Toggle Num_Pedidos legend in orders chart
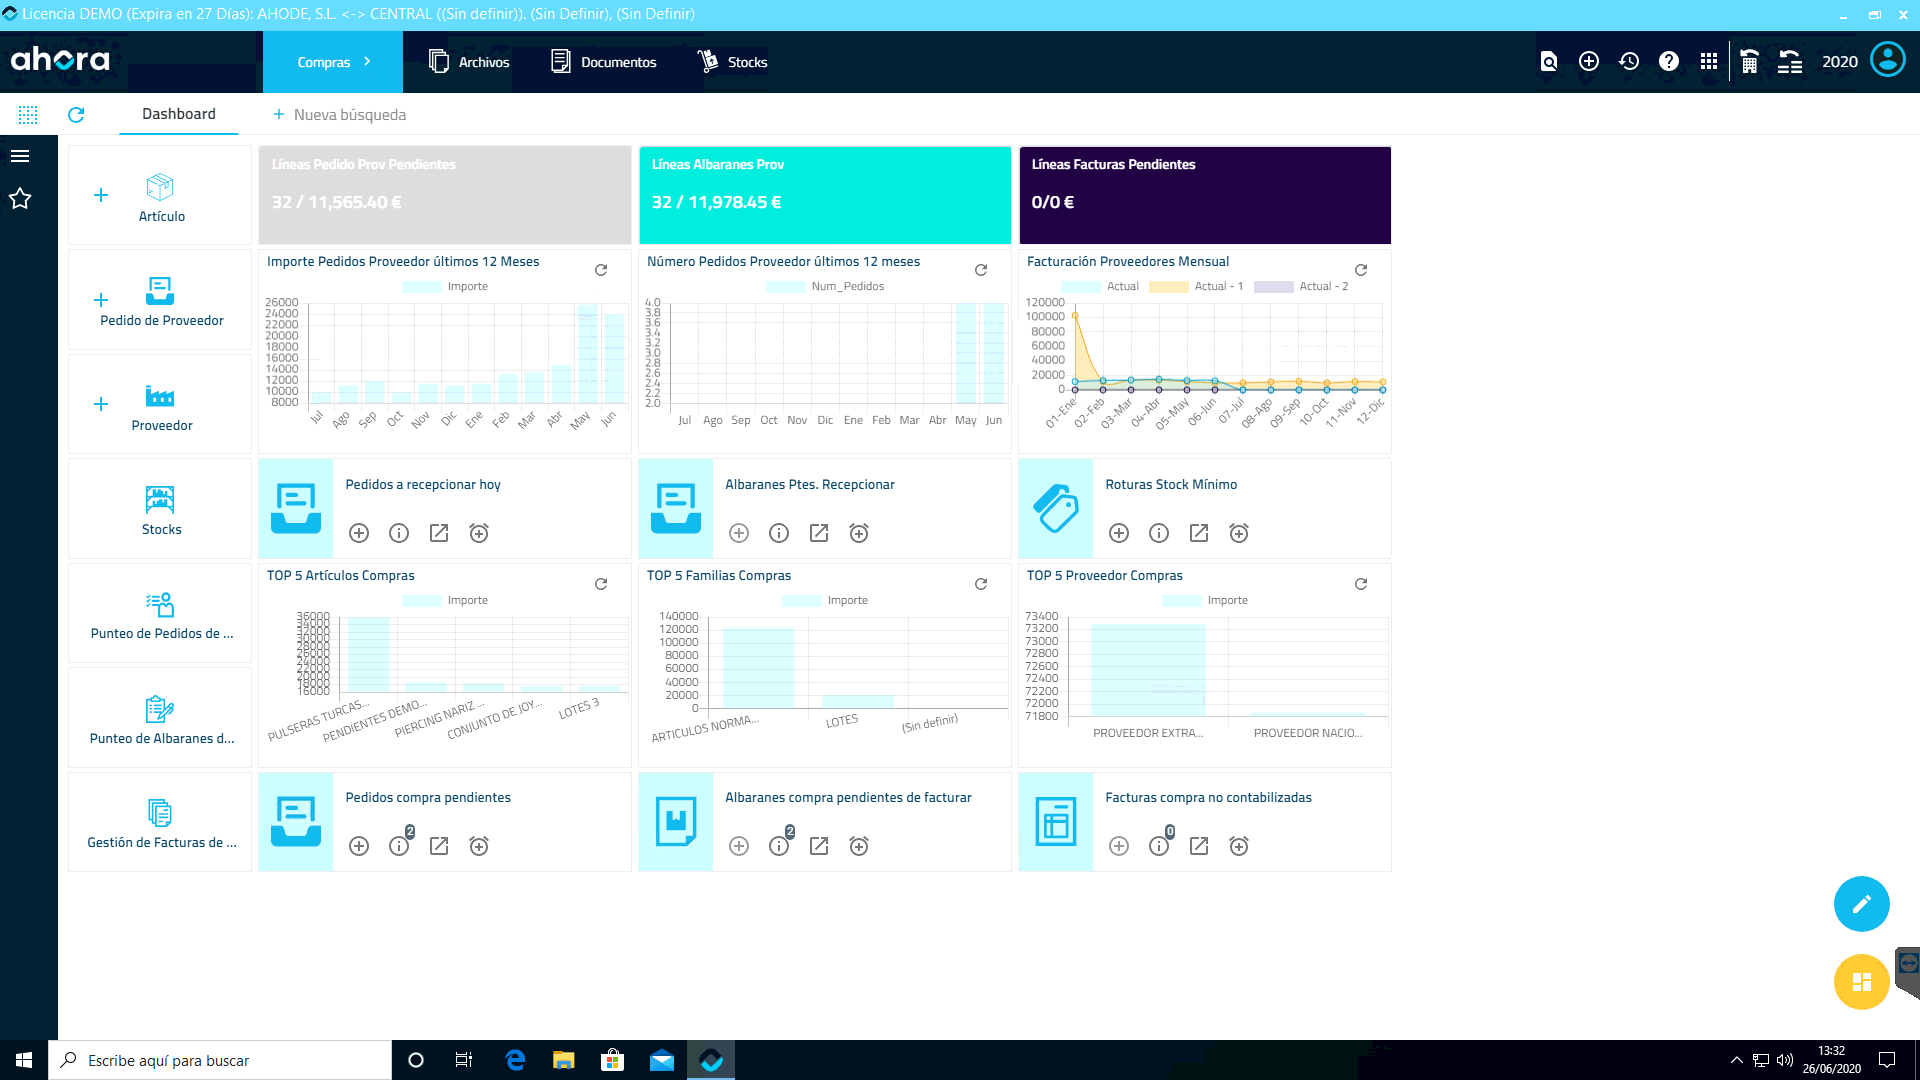 pos(825,287)
